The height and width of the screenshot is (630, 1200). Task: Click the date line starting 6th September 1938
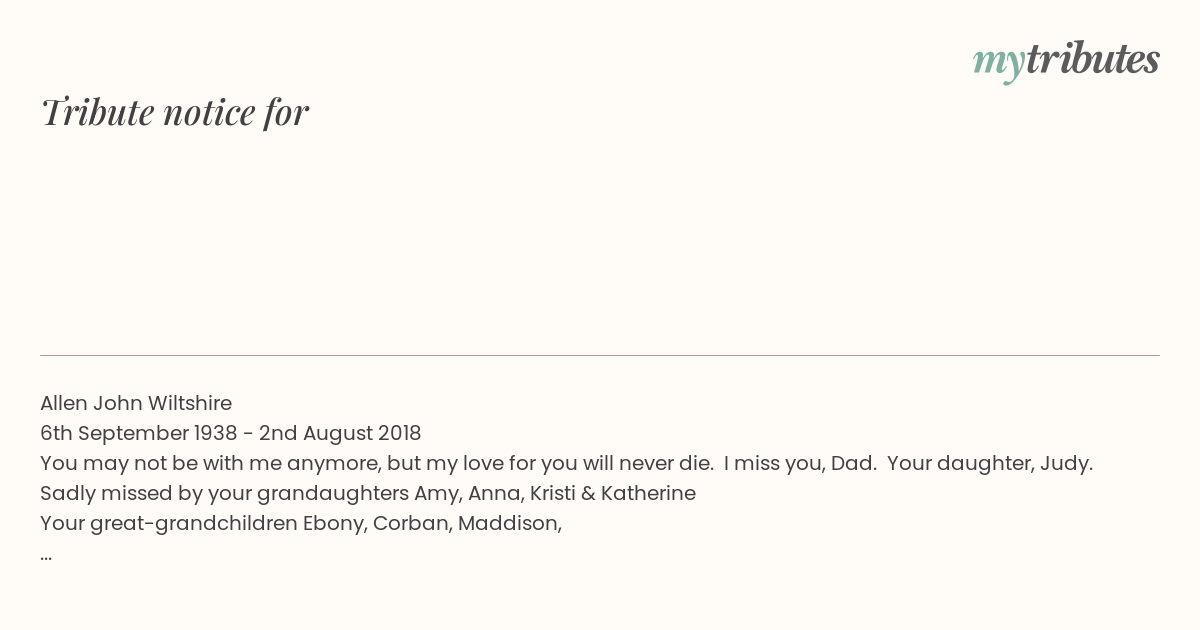231,433
